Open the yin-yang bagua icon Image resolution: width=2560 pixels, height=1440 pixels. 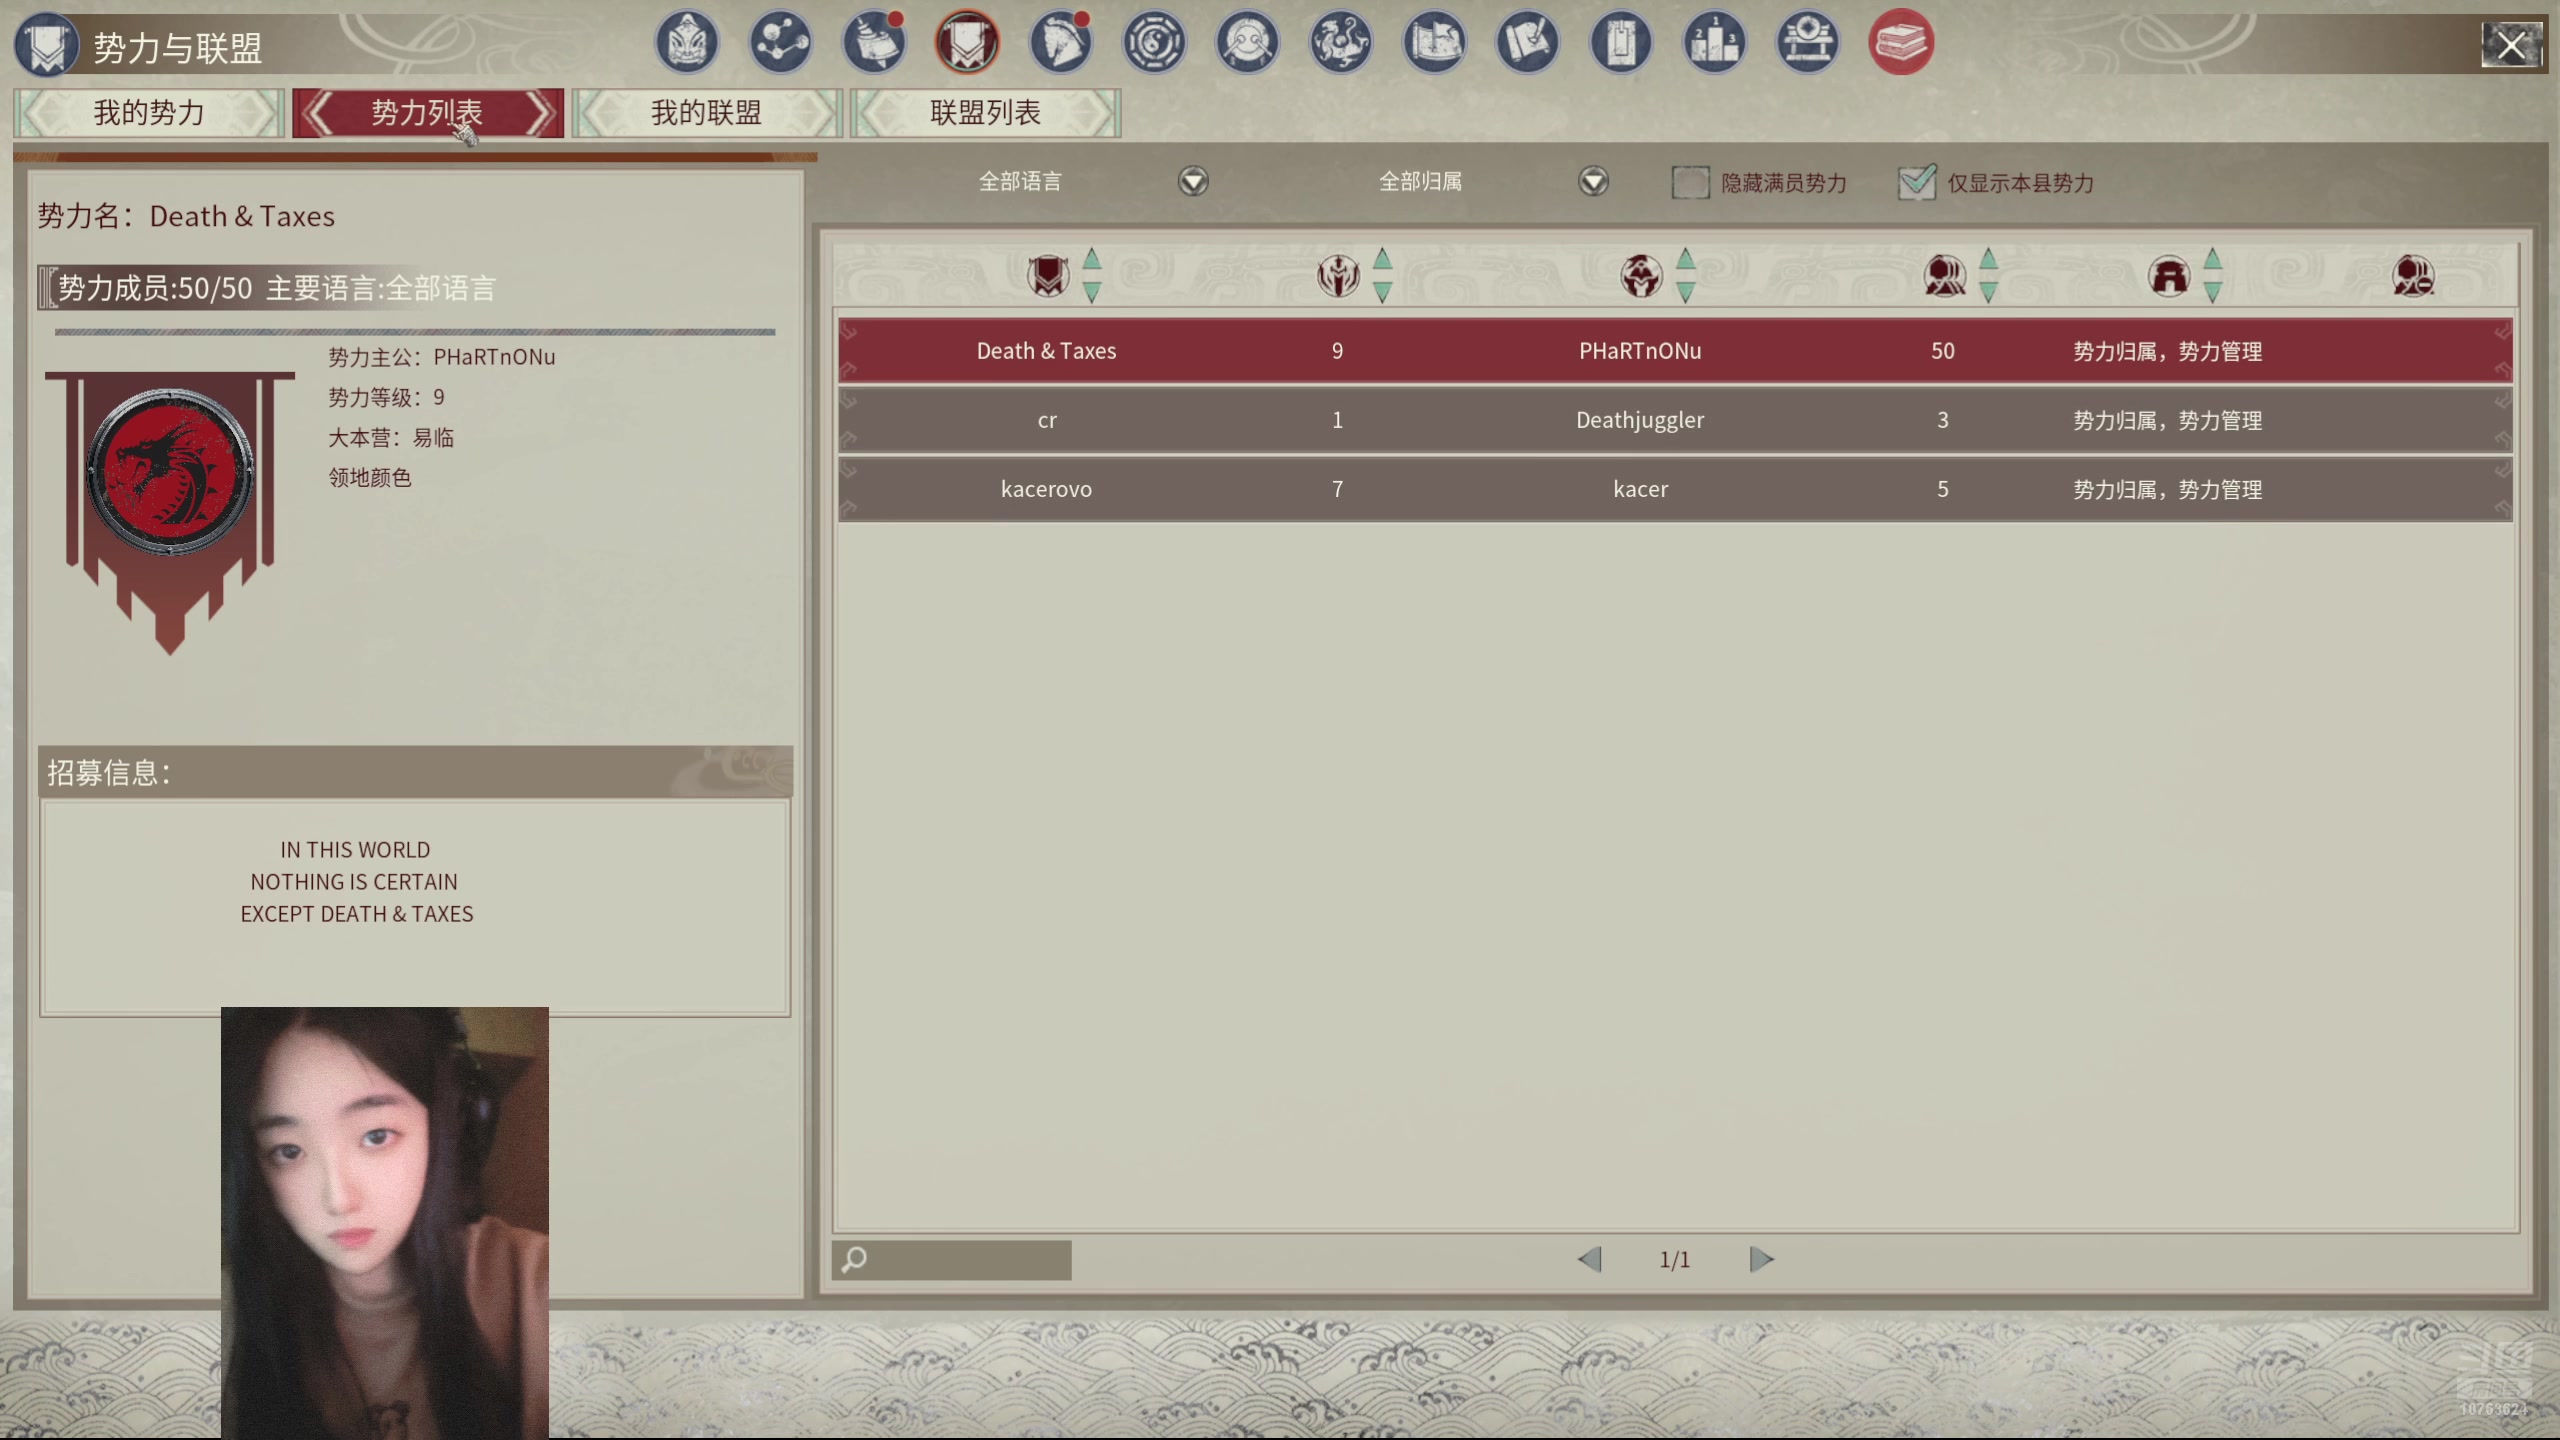1154,42
